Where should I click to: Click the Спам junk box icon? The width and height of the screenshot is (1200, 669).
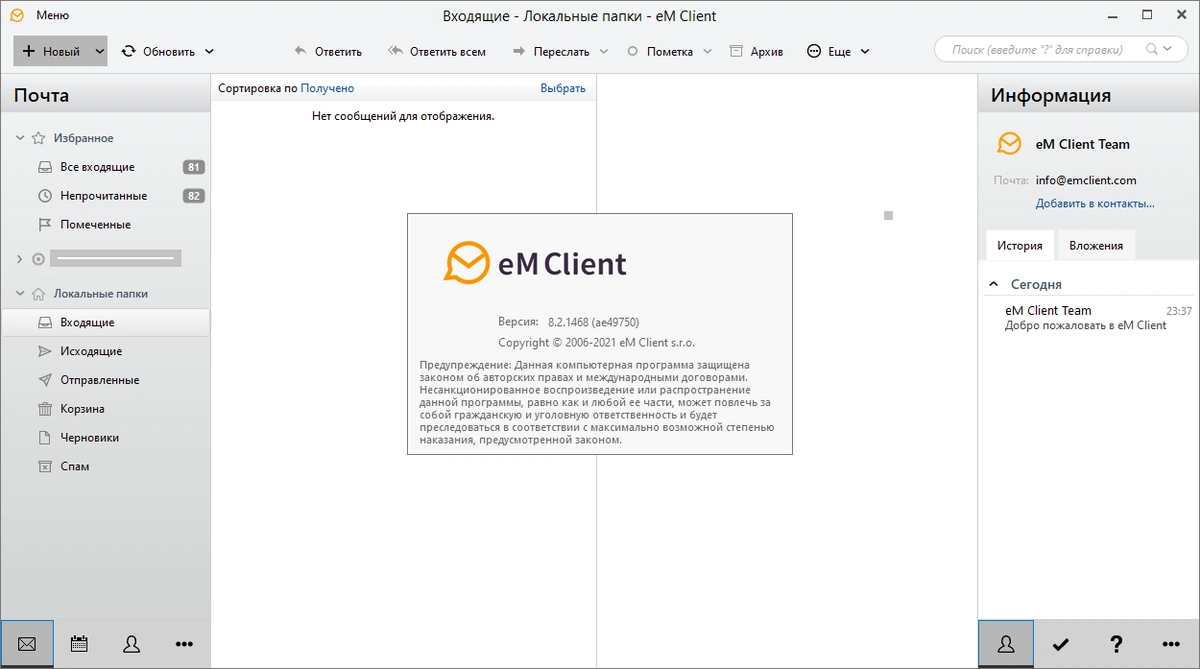(x=44, y=467)
